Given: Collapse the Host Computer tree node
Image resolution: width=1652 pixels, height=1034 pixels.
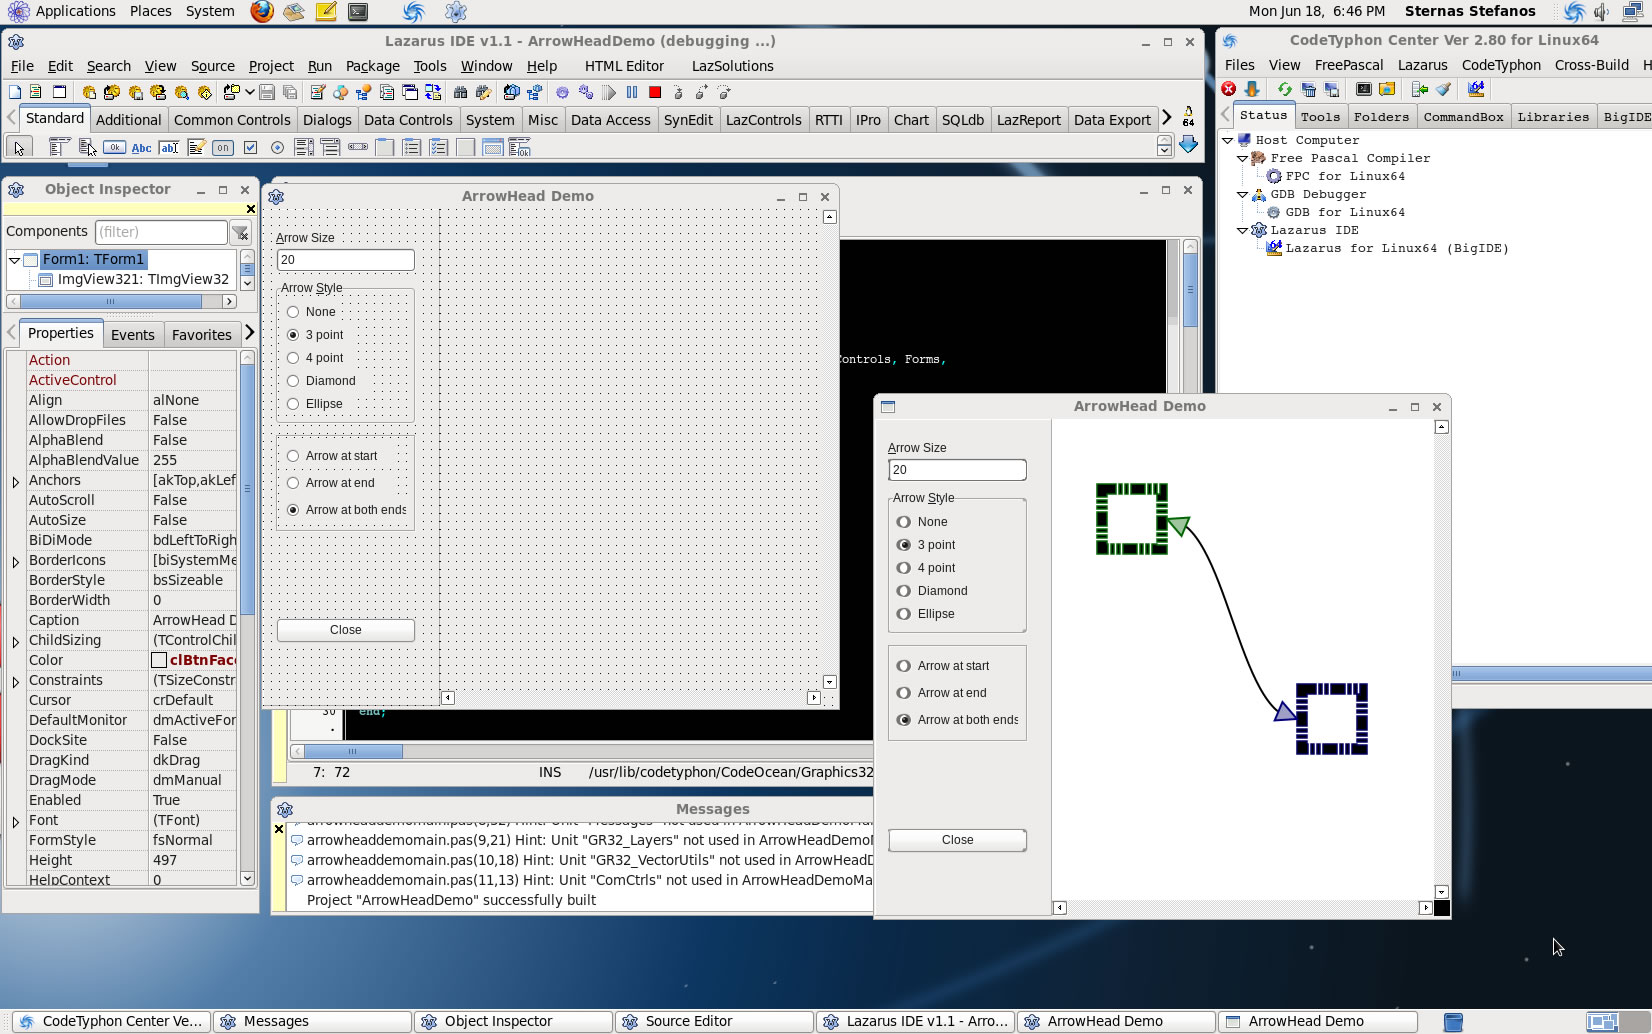Looking at the screenshot, I should pyautogui.click(x=1228, y=141).
